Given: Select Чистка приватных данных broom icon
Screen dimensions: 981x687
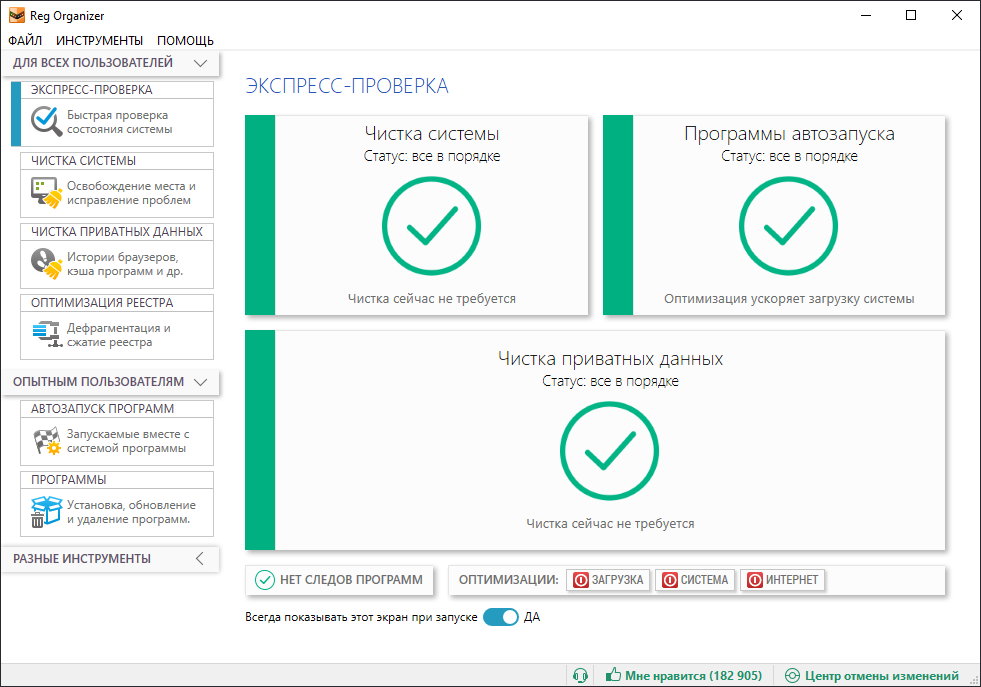Looking at the screenshot, I should 46,263.
